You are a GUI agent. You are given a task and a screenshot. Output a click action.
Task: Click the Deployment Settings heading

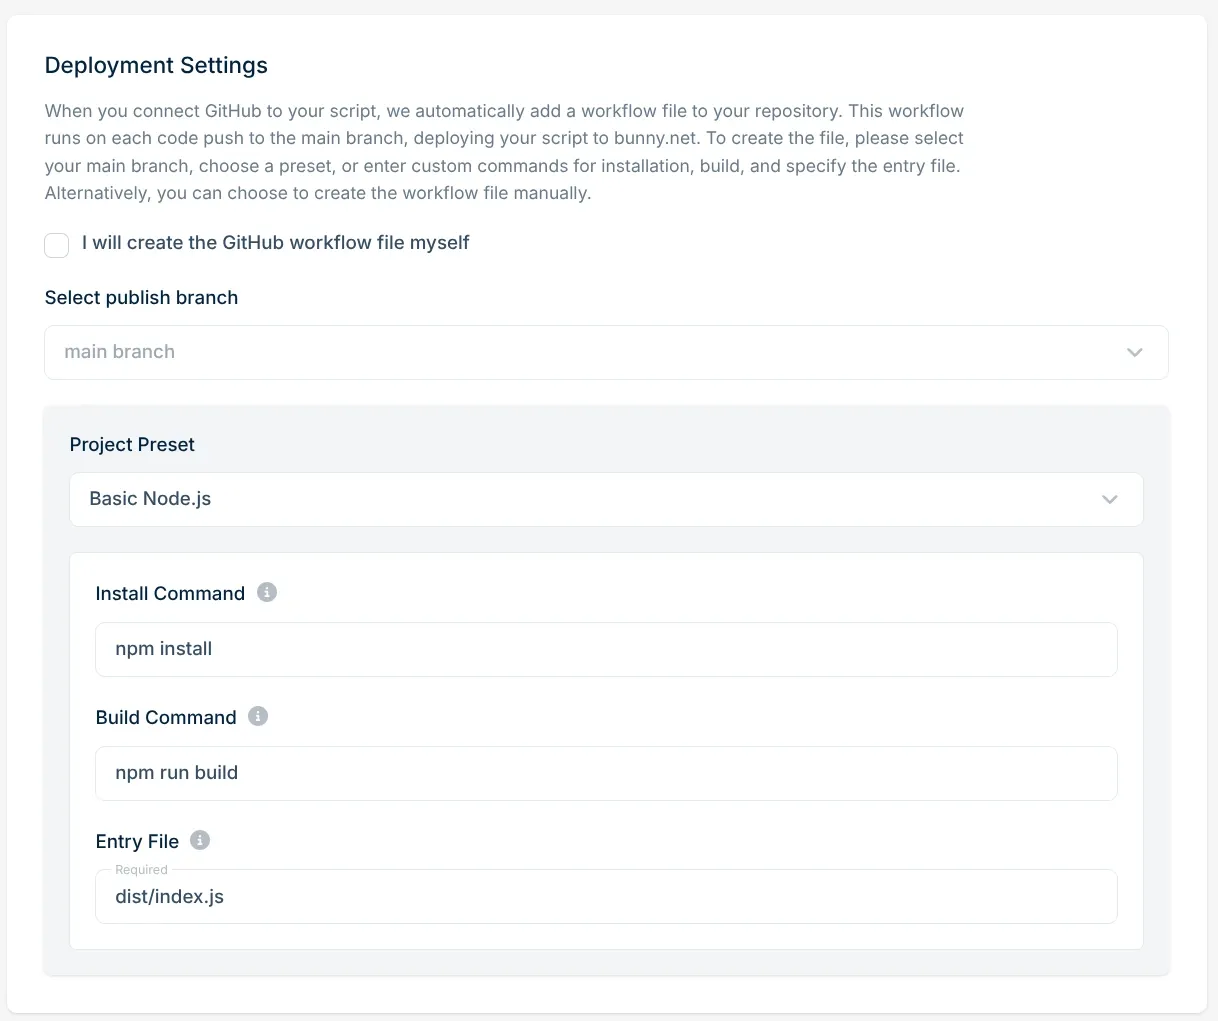(x=156, y=65)
